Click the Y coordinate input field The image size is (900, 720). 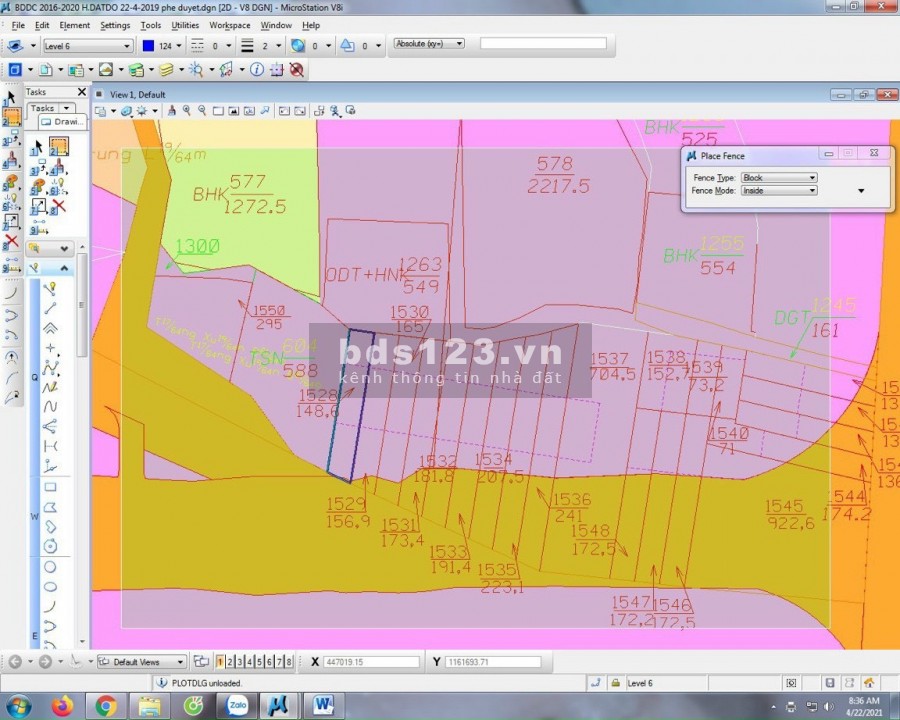[492, 662]
